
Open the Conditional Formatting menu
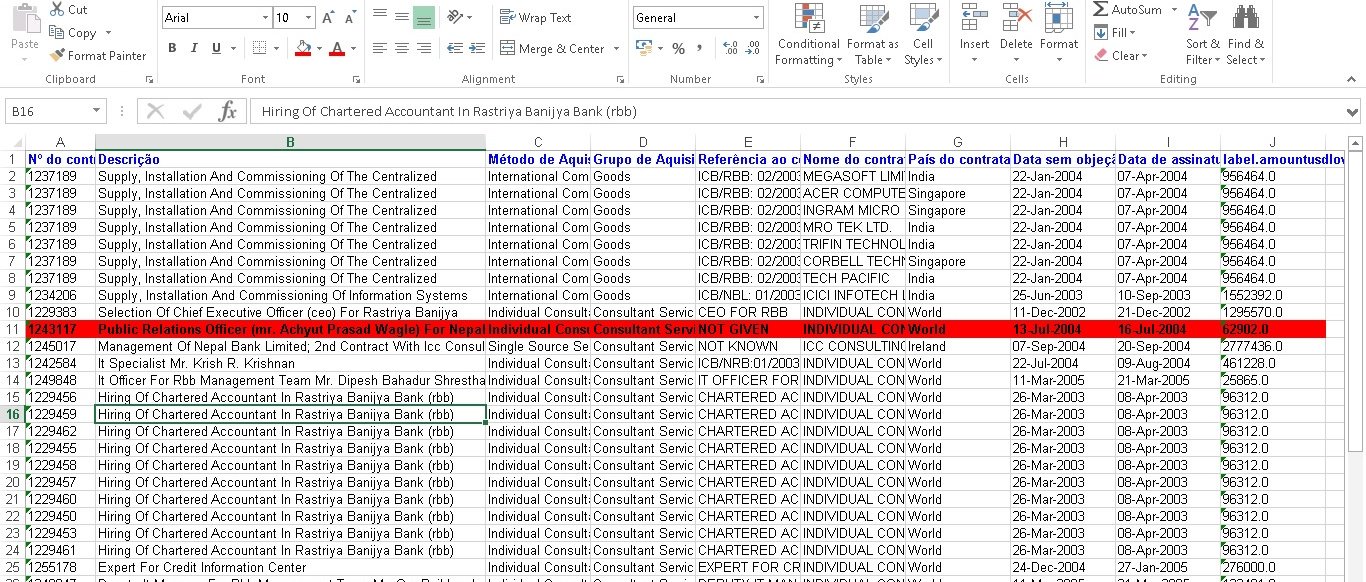808,35
